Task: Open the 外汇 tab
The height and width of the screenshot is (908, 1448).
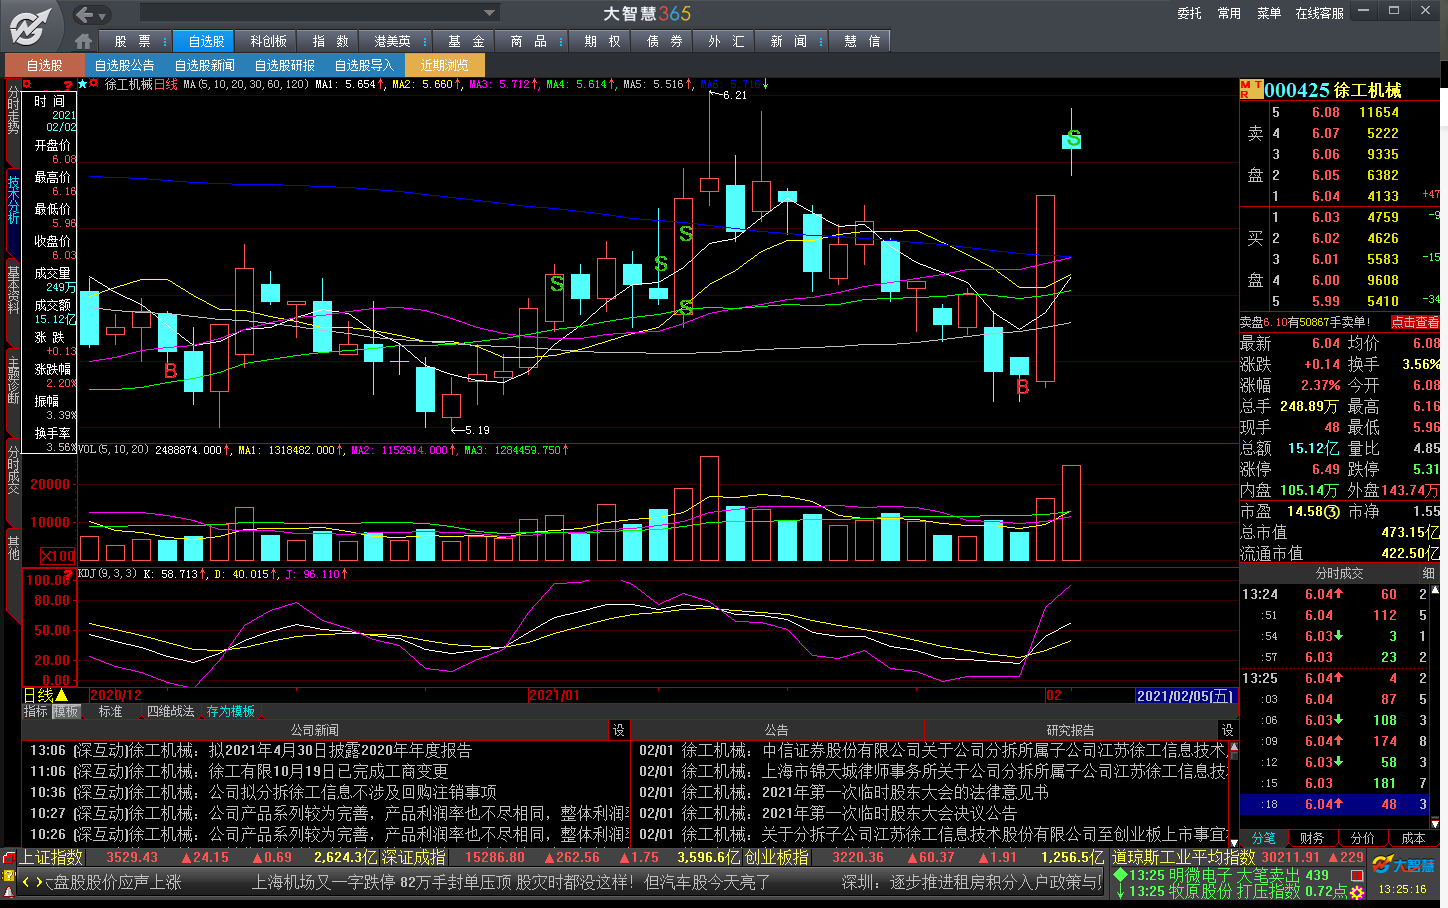Action: click(x=726, y=41)
